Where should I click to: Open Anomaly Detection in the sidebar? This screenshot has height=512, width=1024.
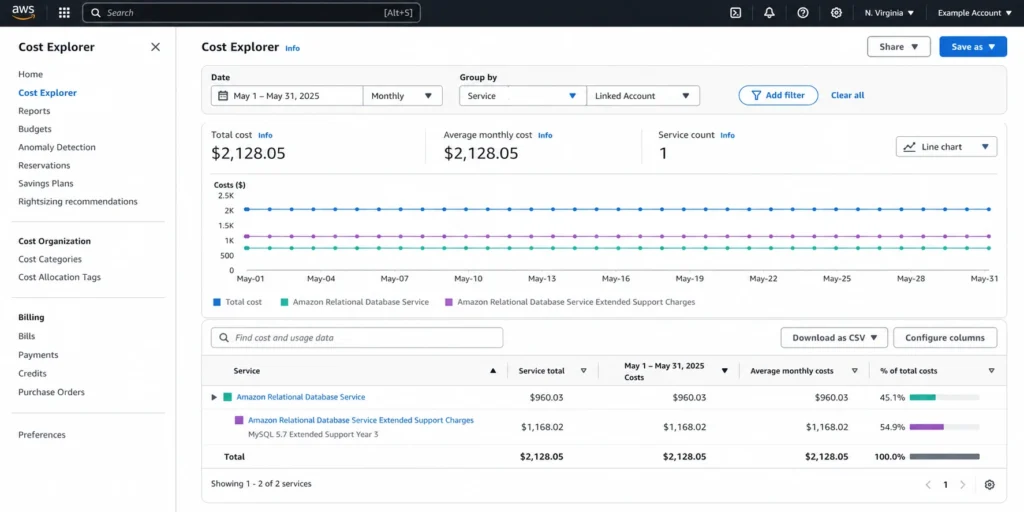pyautogui.click(x=57, y=147)
